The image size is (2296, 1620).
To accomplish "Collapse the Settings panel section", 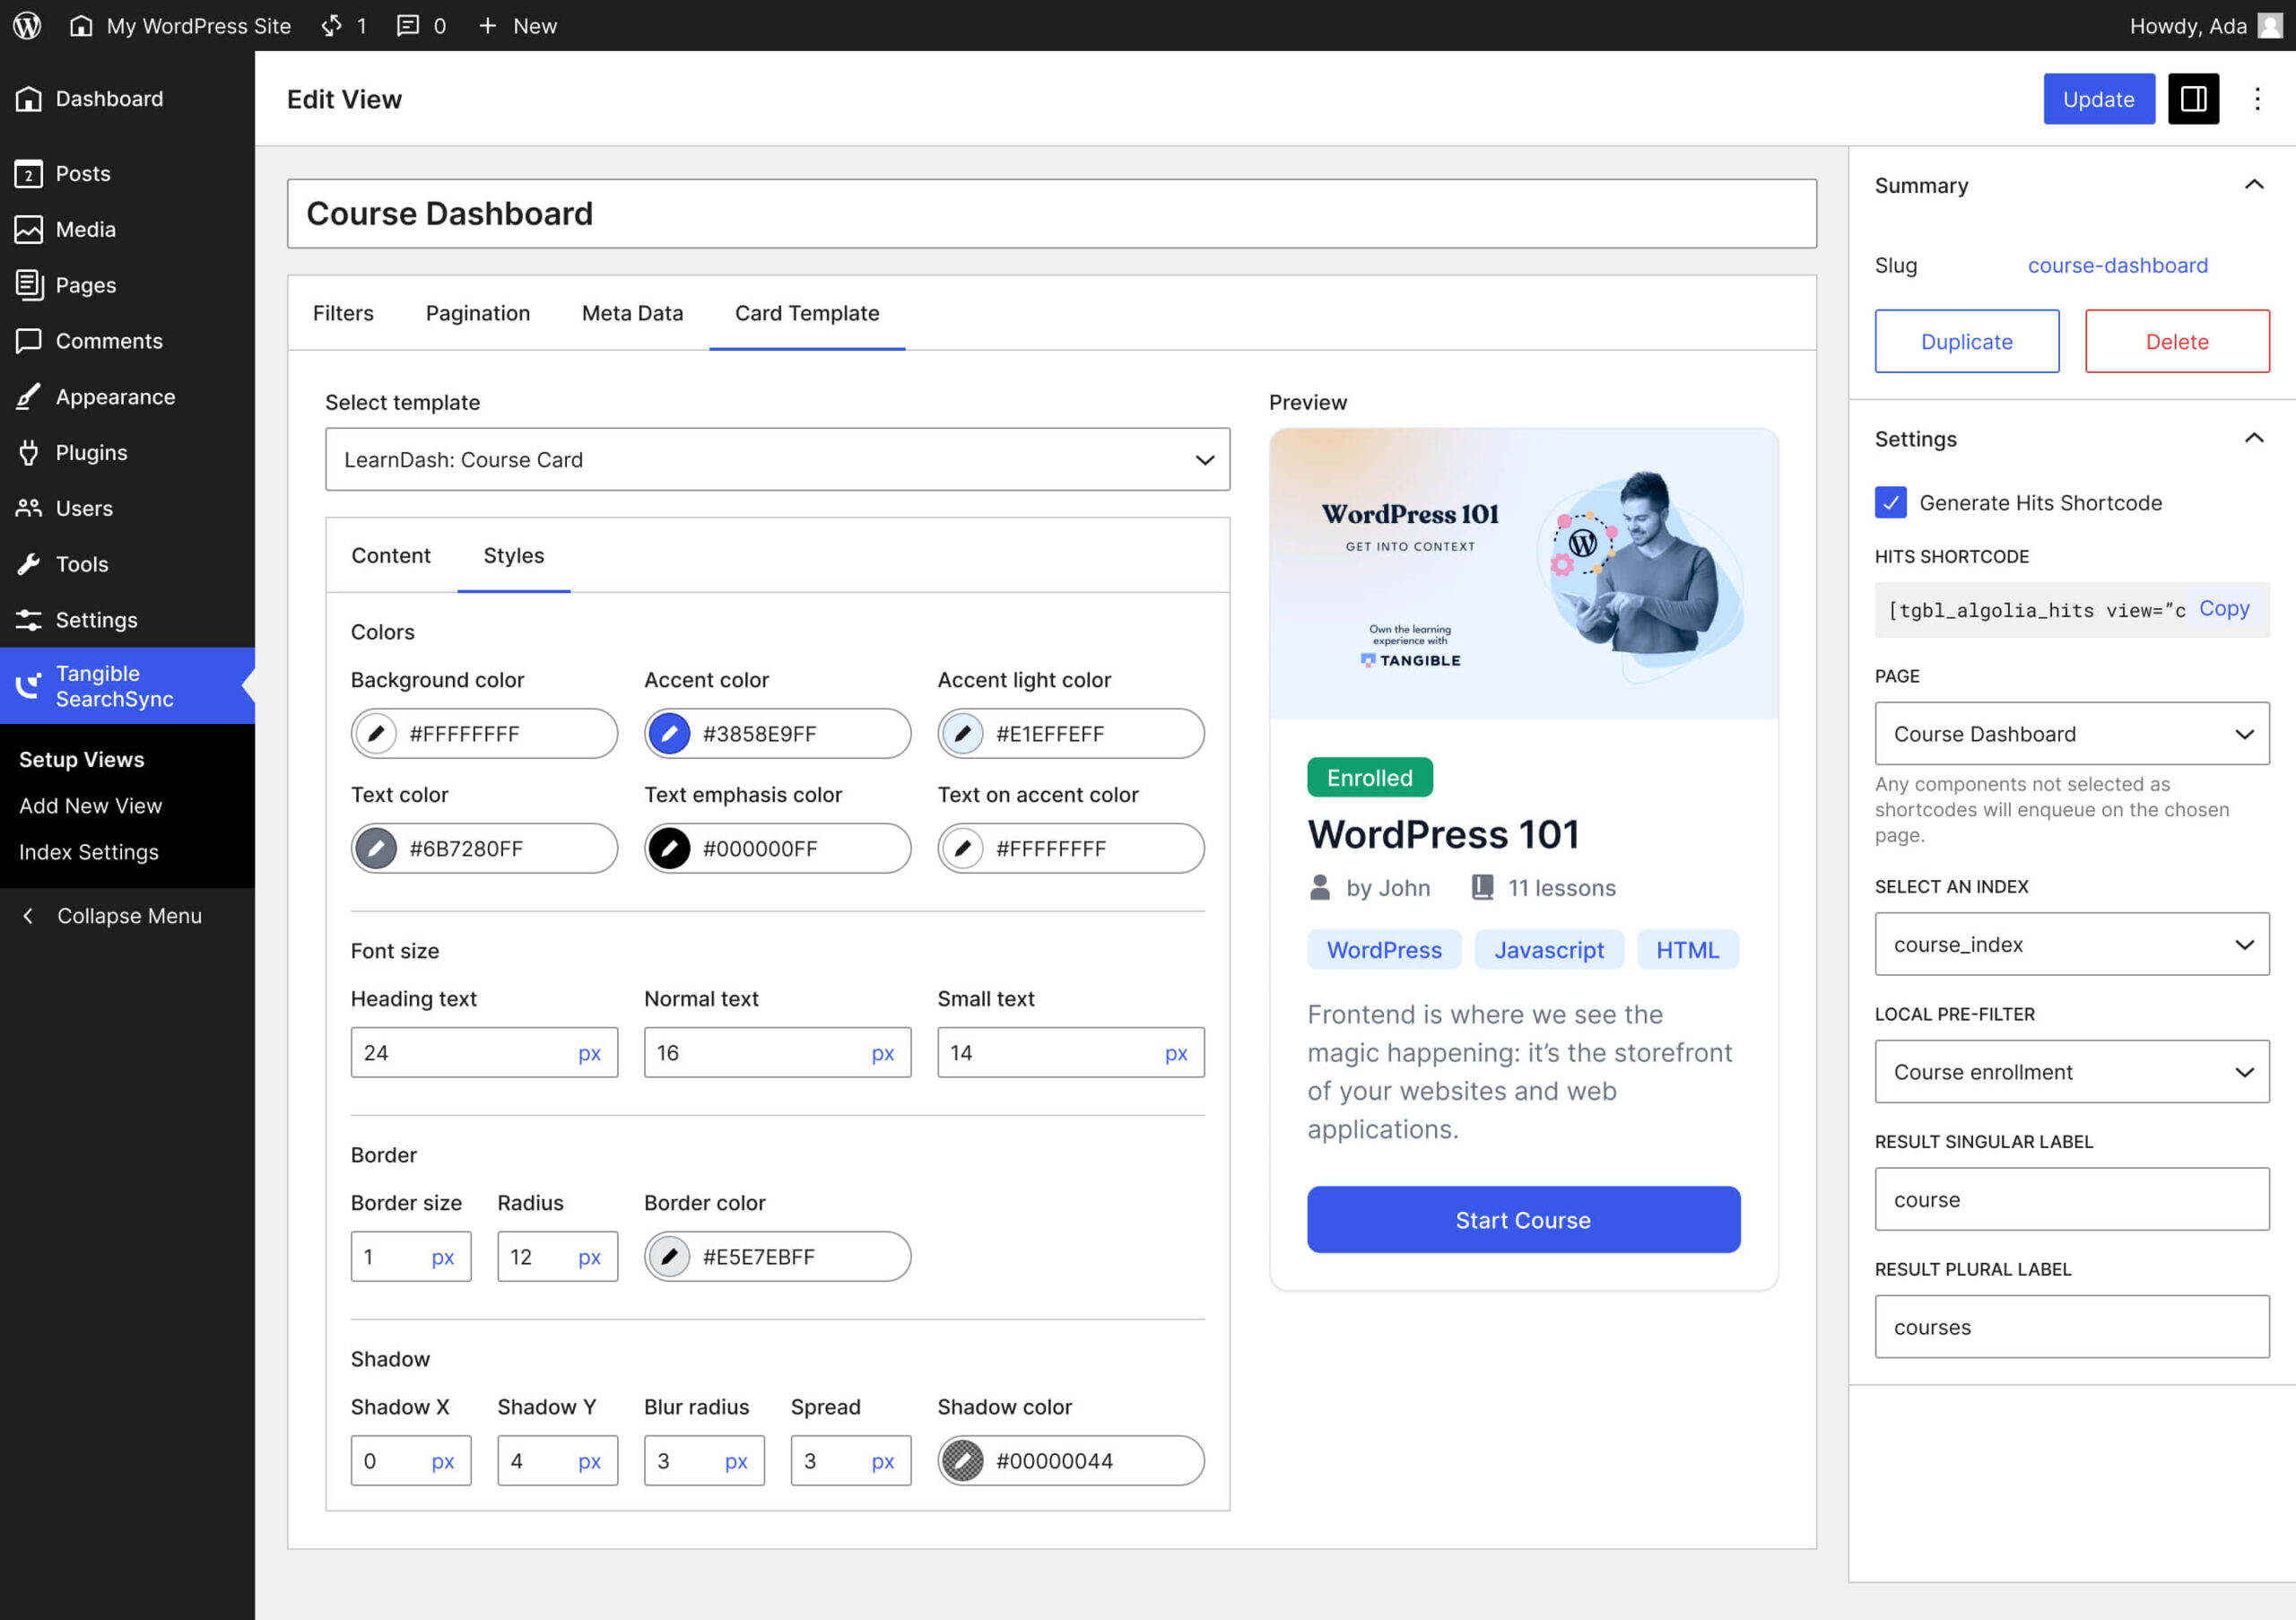I will coord(2254,439).
